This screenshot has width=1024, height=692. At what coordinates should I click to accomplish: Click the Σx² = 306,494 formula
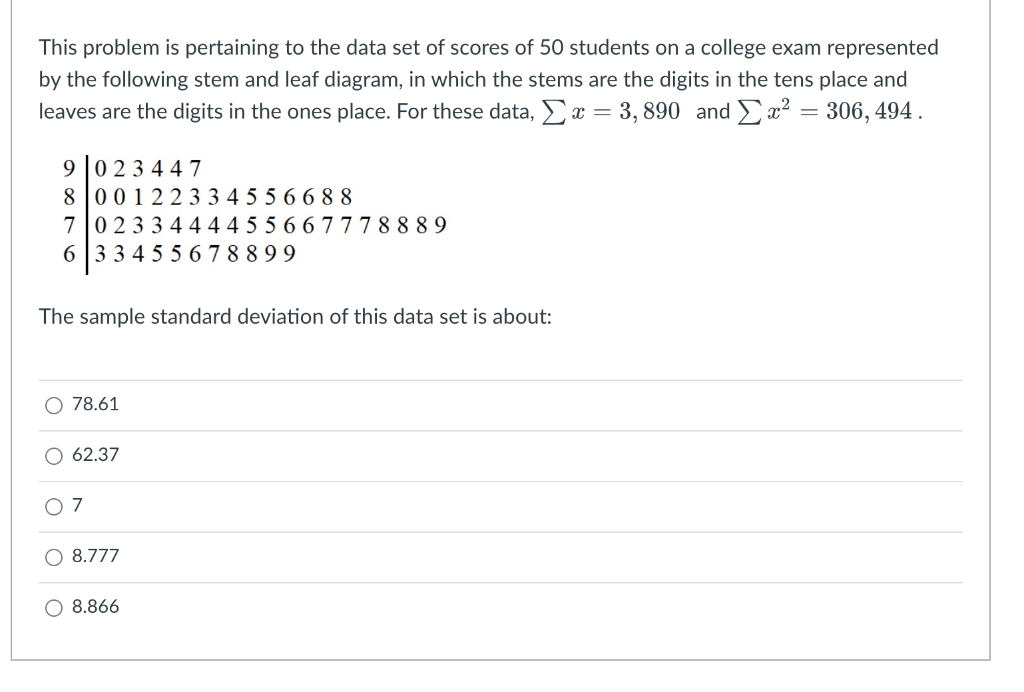825,110
